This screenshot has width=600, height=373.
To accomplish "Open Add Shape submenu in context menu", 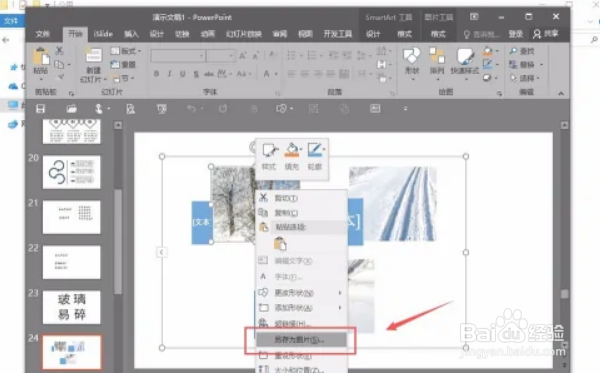I will pos(301,308).
